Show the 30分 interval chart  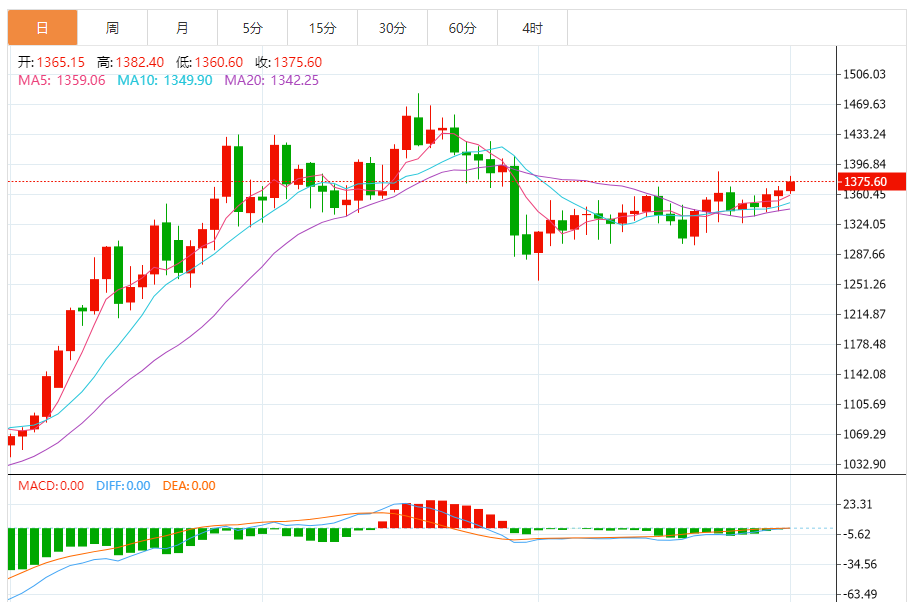click(x=392, y=29)
